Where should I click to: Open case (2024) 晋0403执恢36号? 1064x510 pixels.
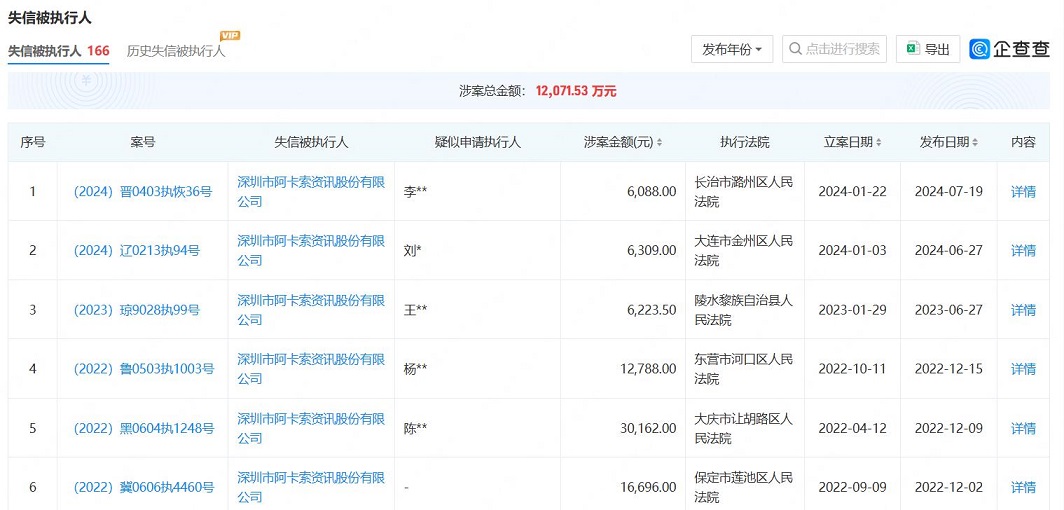click(142, 192)
